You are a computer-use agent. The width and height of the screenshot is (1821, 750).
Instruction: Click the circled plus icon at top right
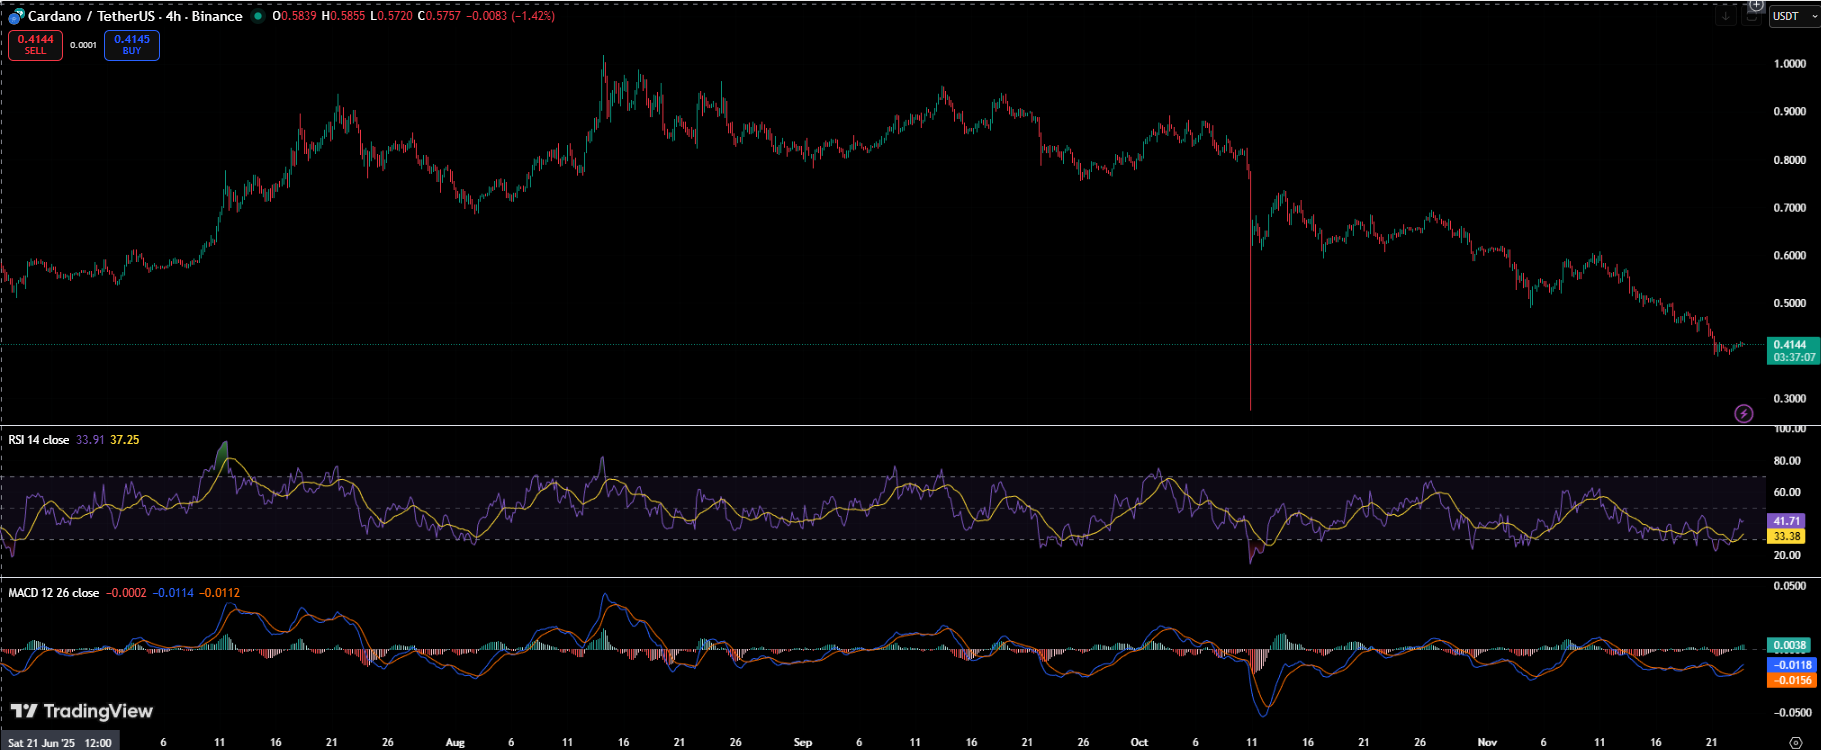point(1755,5)
